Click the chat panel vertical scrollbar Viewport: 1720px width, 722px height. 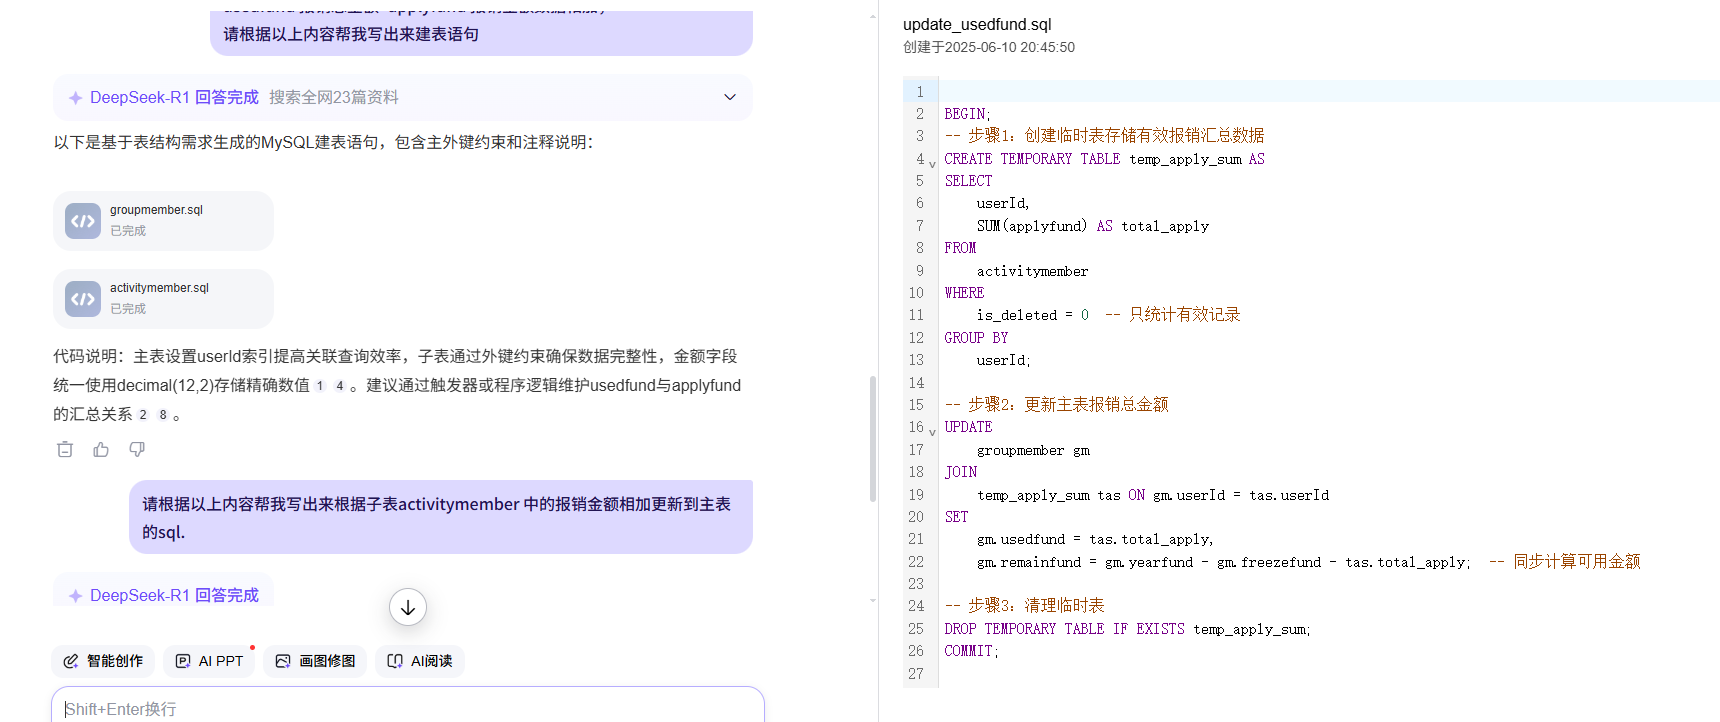coord(873,438)
